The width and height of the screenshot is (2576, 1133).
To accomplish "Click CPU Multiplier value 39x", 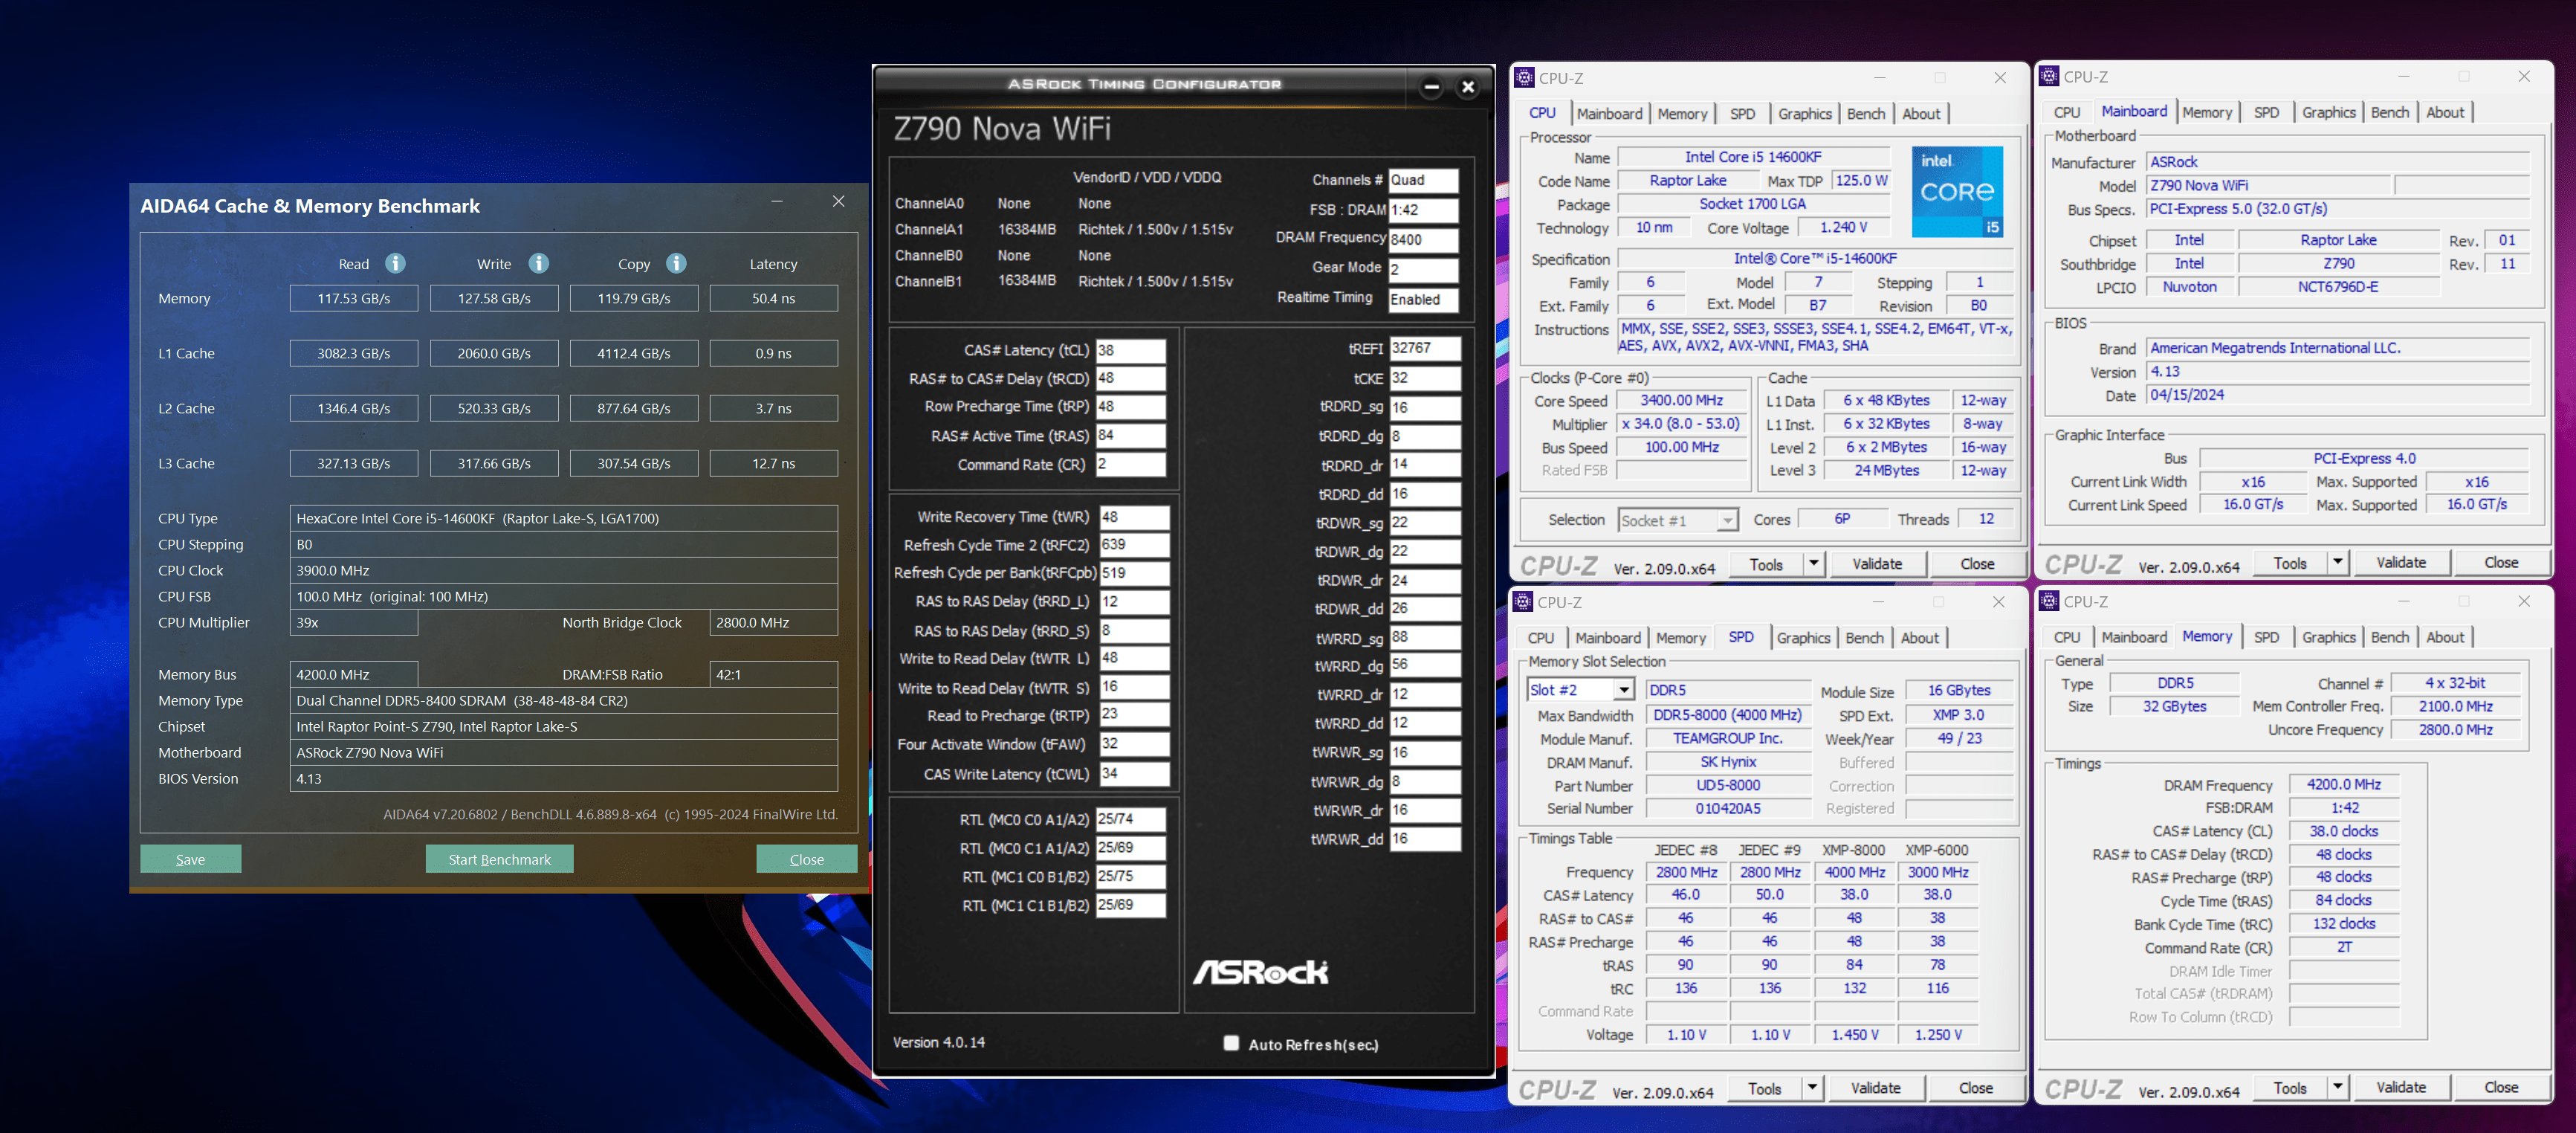I will click(354, 622).
